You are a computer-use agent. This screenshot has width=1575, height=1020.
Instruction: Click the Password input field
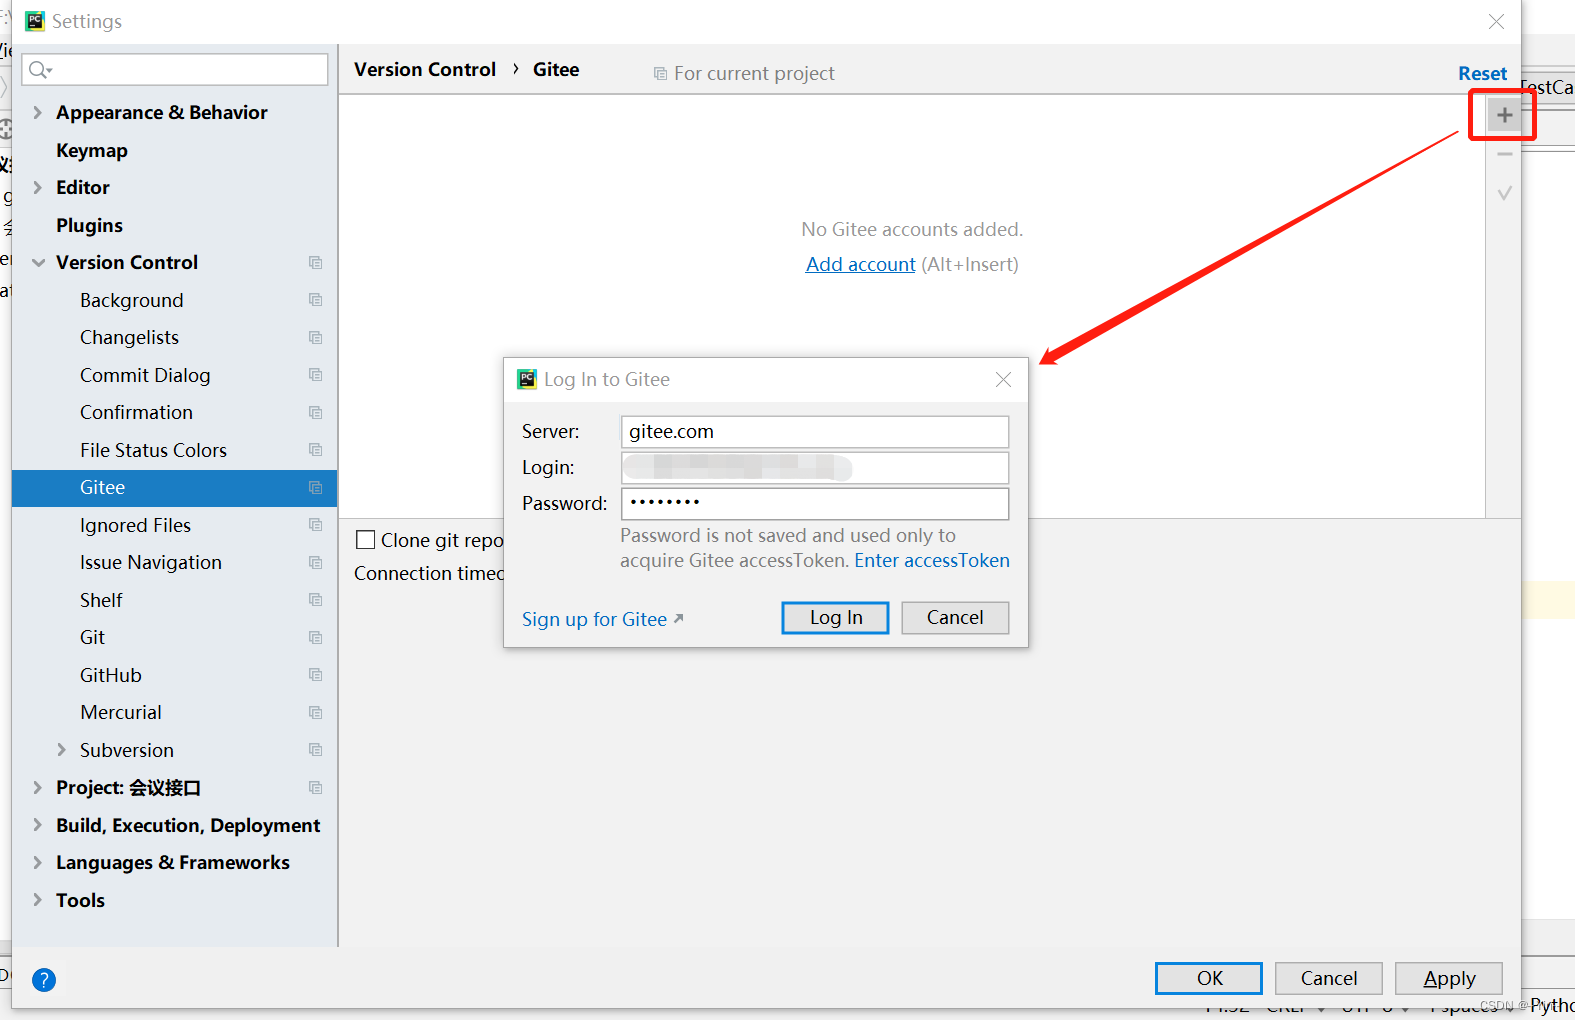pyautogui.click(x=815, y=504)
